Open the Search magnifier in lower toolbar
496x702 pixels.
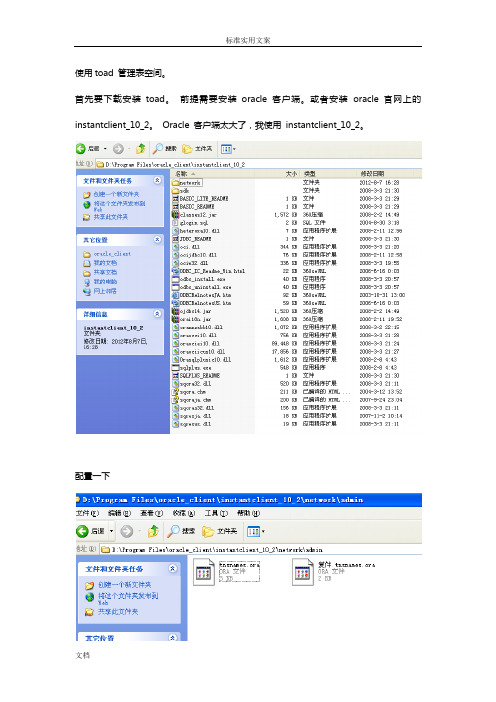(173, 531)
